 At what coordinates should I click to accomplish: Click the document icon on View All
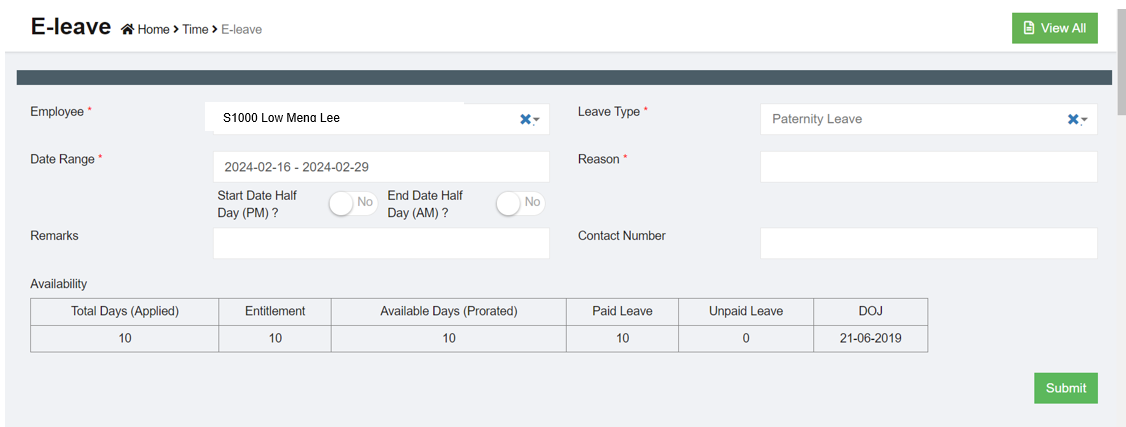[x=1028, y=28]
